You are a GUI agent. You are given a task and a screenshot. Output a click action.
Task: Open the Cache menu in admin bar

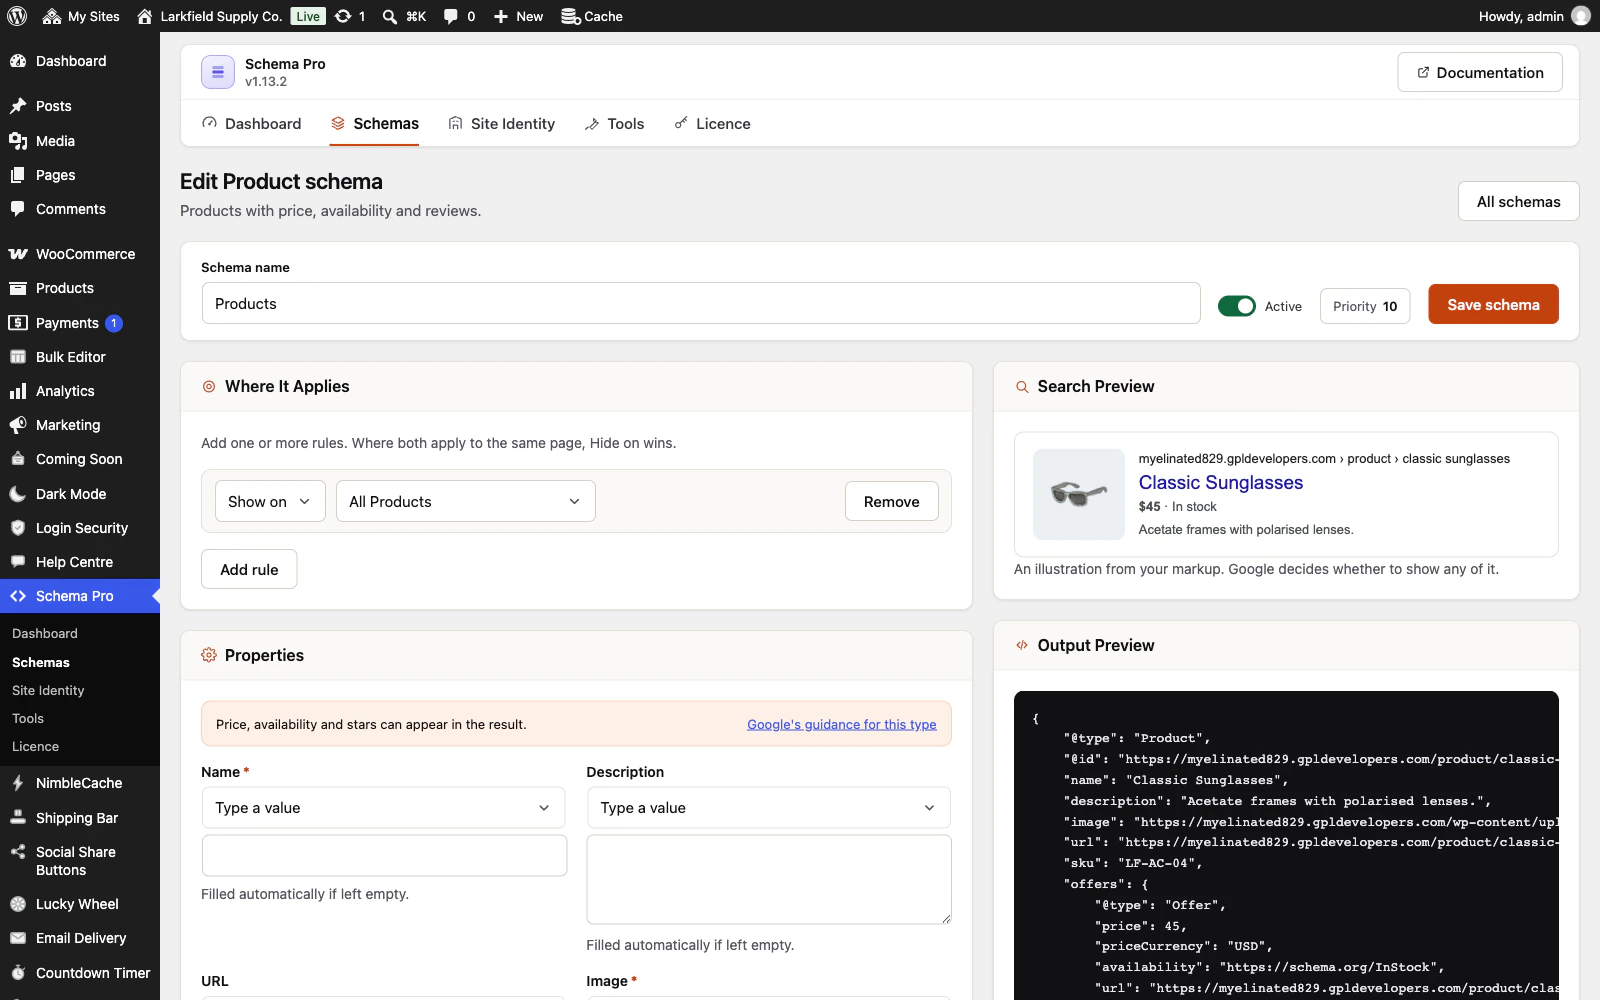tap(592, 16)
